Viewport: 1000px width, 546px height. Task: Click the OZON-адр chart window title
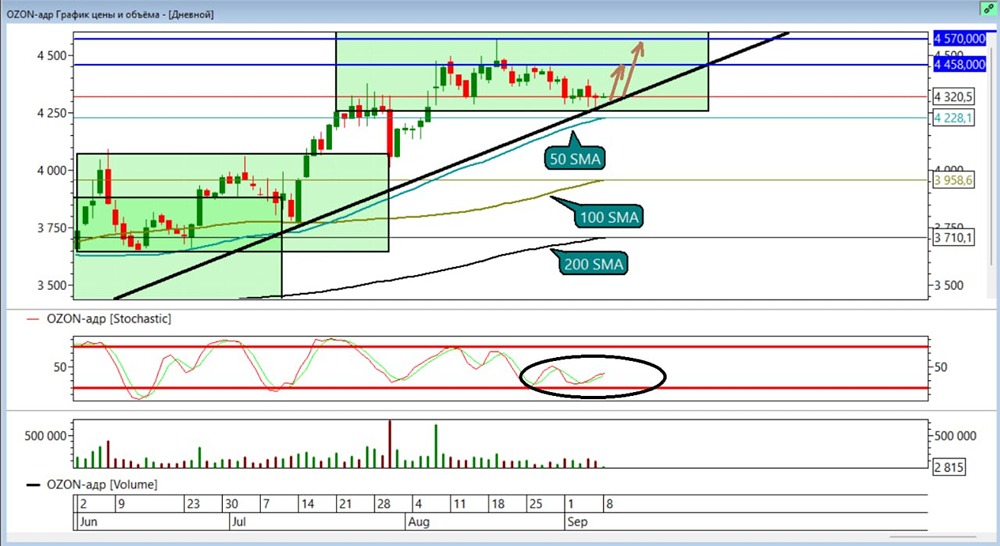tap(110, 13)
